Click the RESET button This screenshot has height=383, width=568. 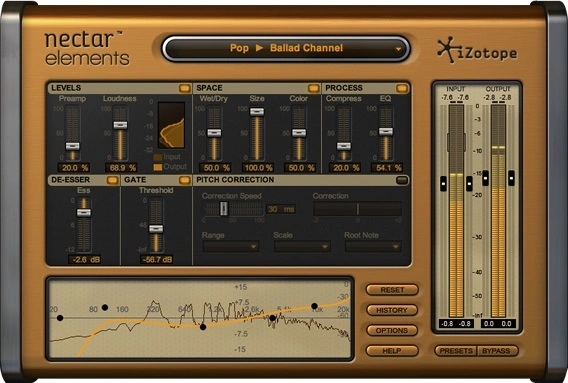392,290
